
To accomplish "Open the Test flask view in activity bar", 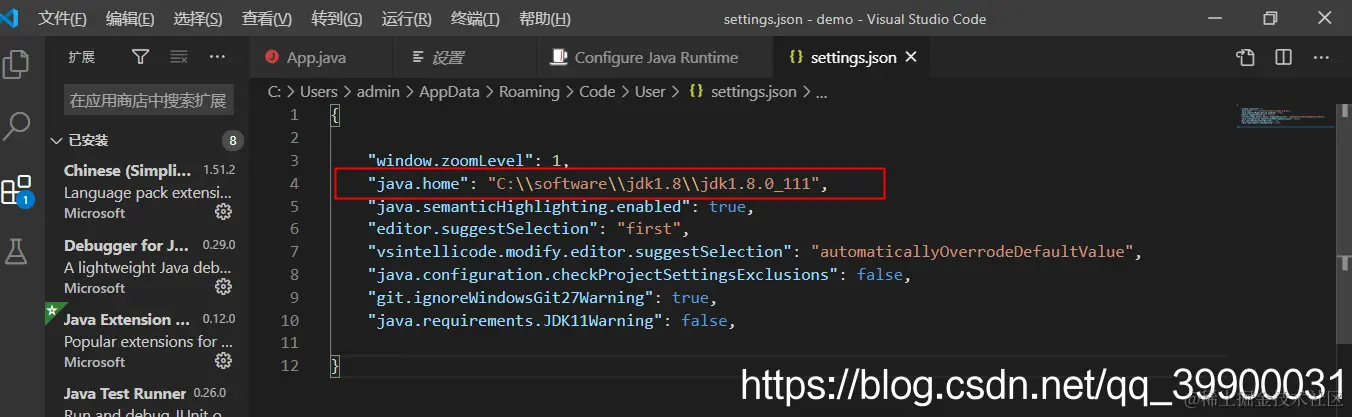I will [x=17, y=251].
